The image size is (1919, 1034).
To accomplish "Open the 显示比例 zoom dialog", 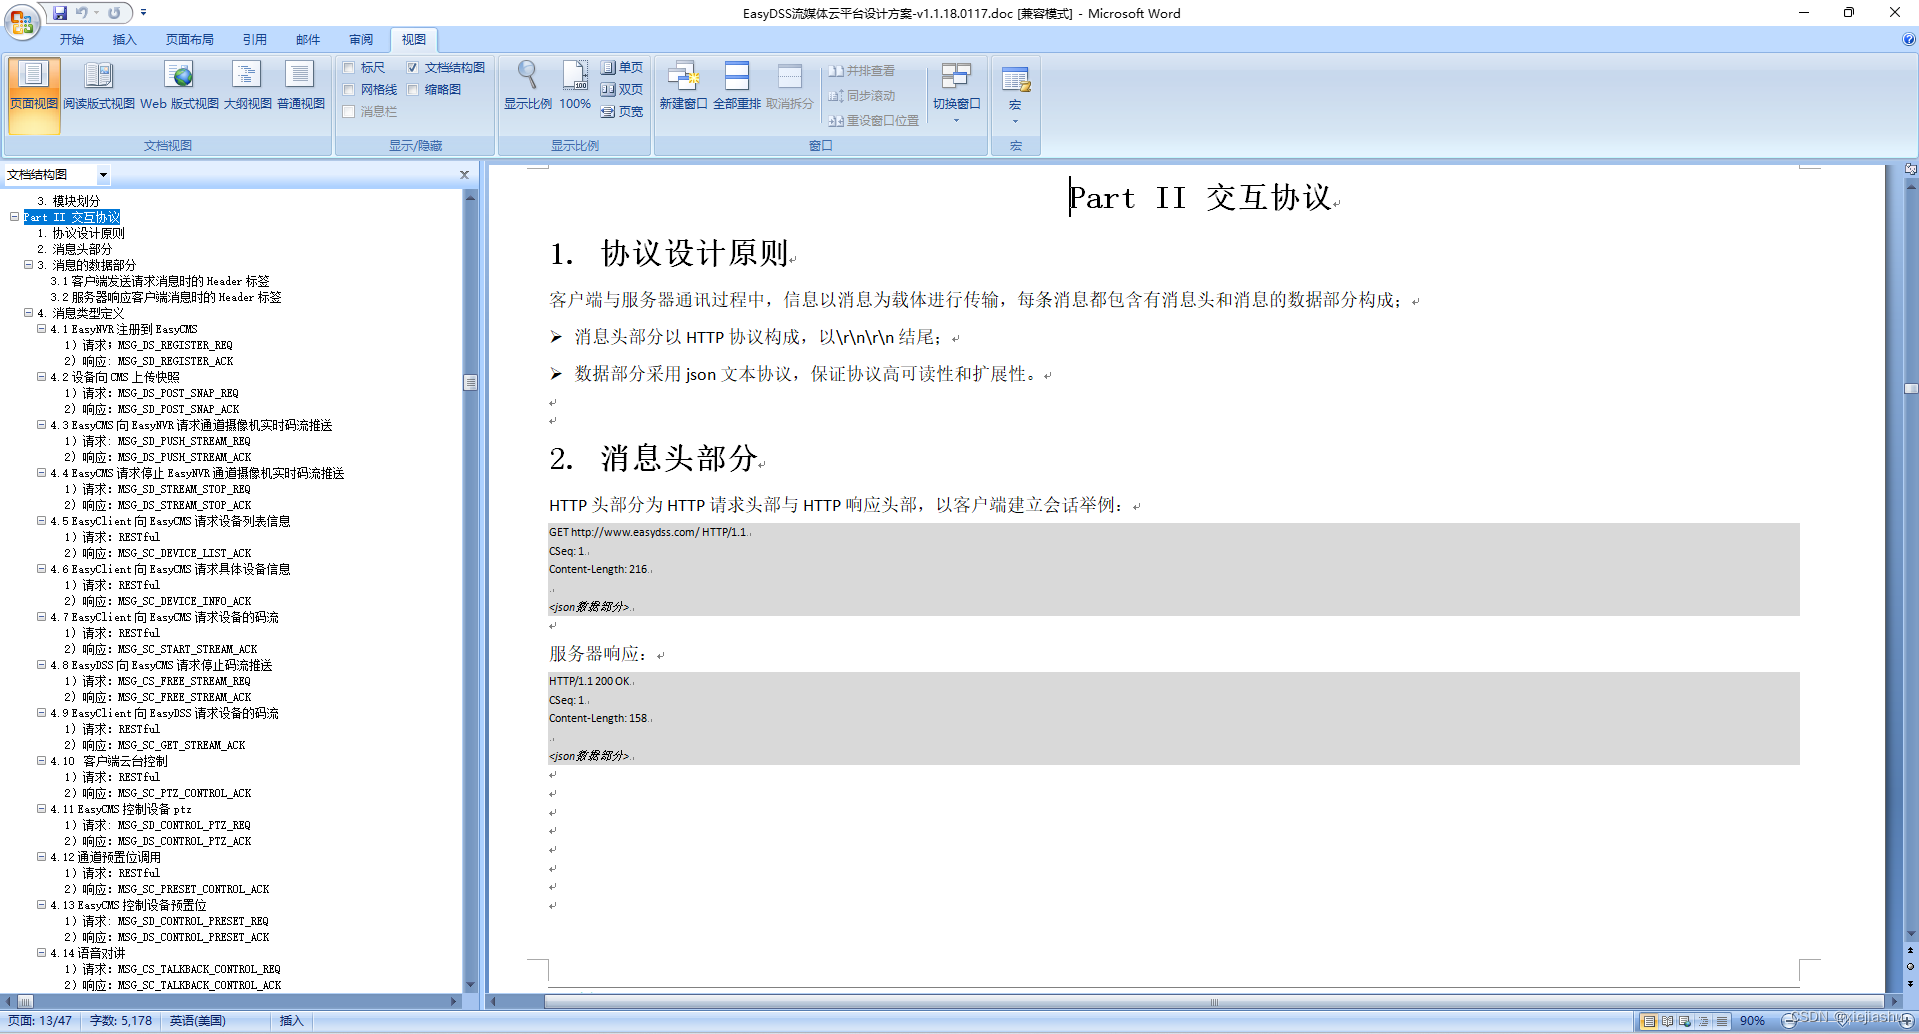I will click(527, 85).
